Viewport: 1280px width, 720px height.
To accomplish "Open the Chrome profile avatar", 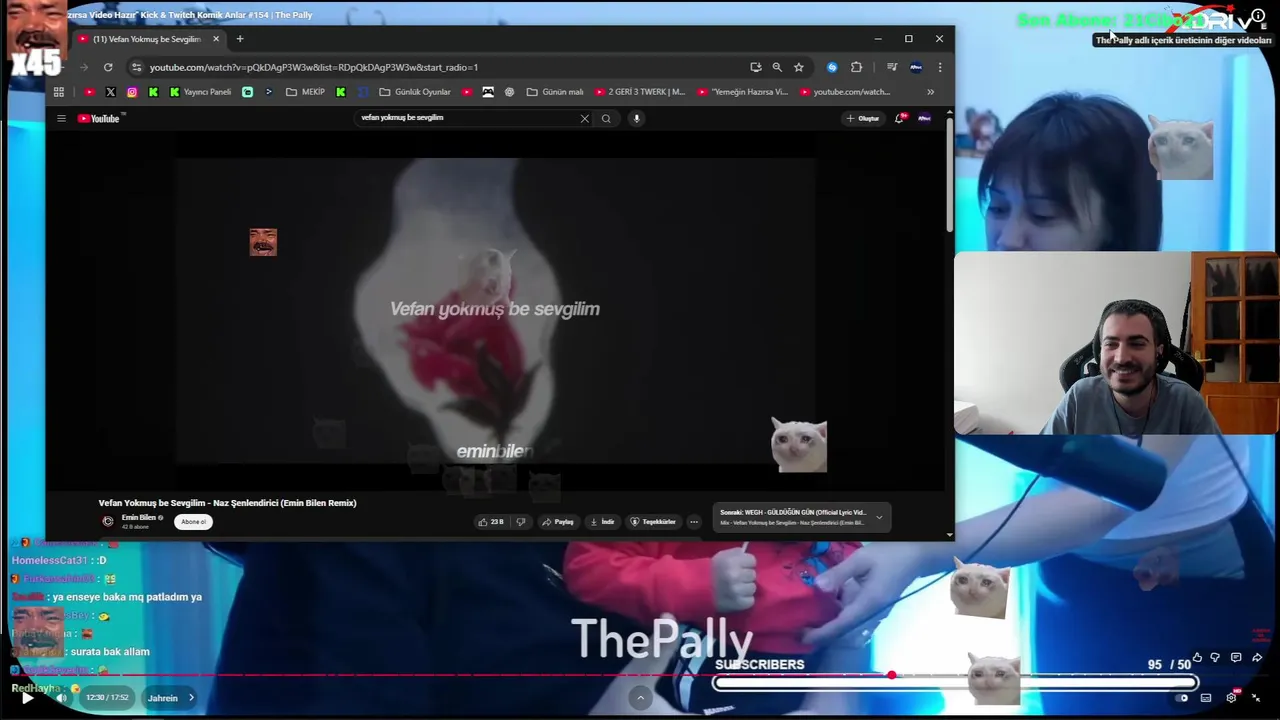I will [x=916, y=67].
